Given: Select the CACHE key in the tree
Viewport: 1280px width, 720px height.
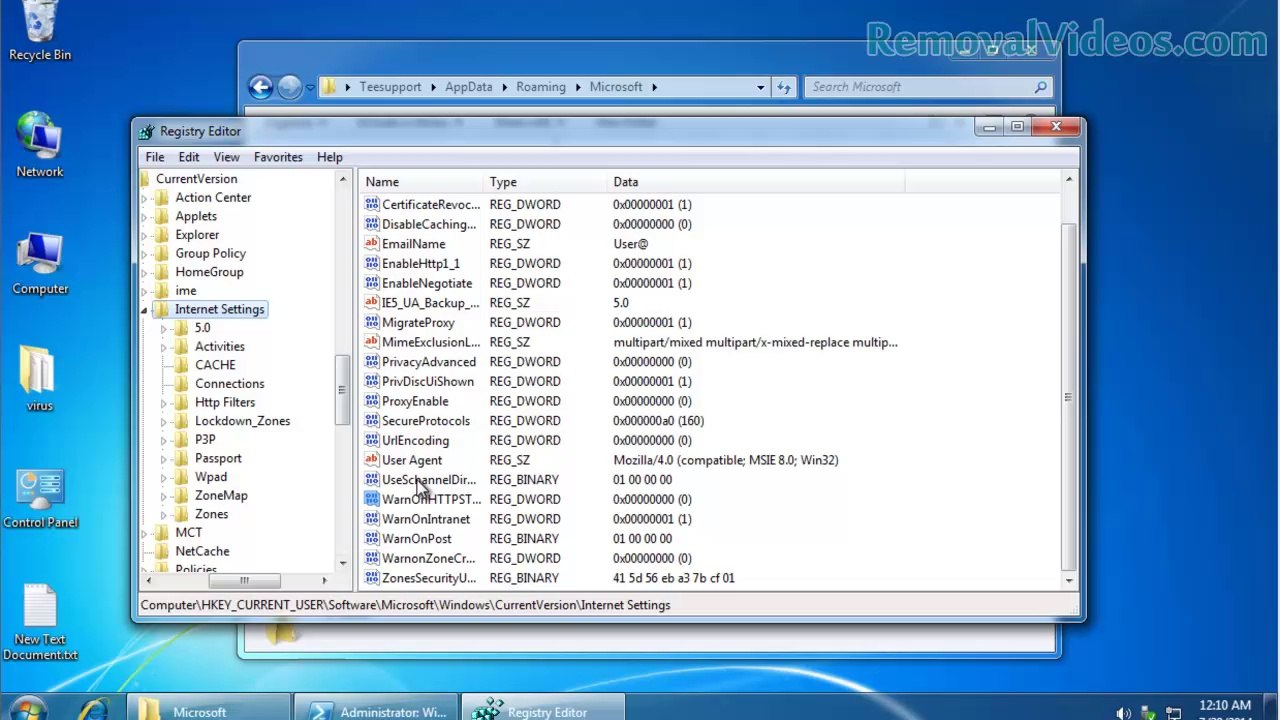Looking at the screenshot, I should pyautogui.click(x=215, y=365).
